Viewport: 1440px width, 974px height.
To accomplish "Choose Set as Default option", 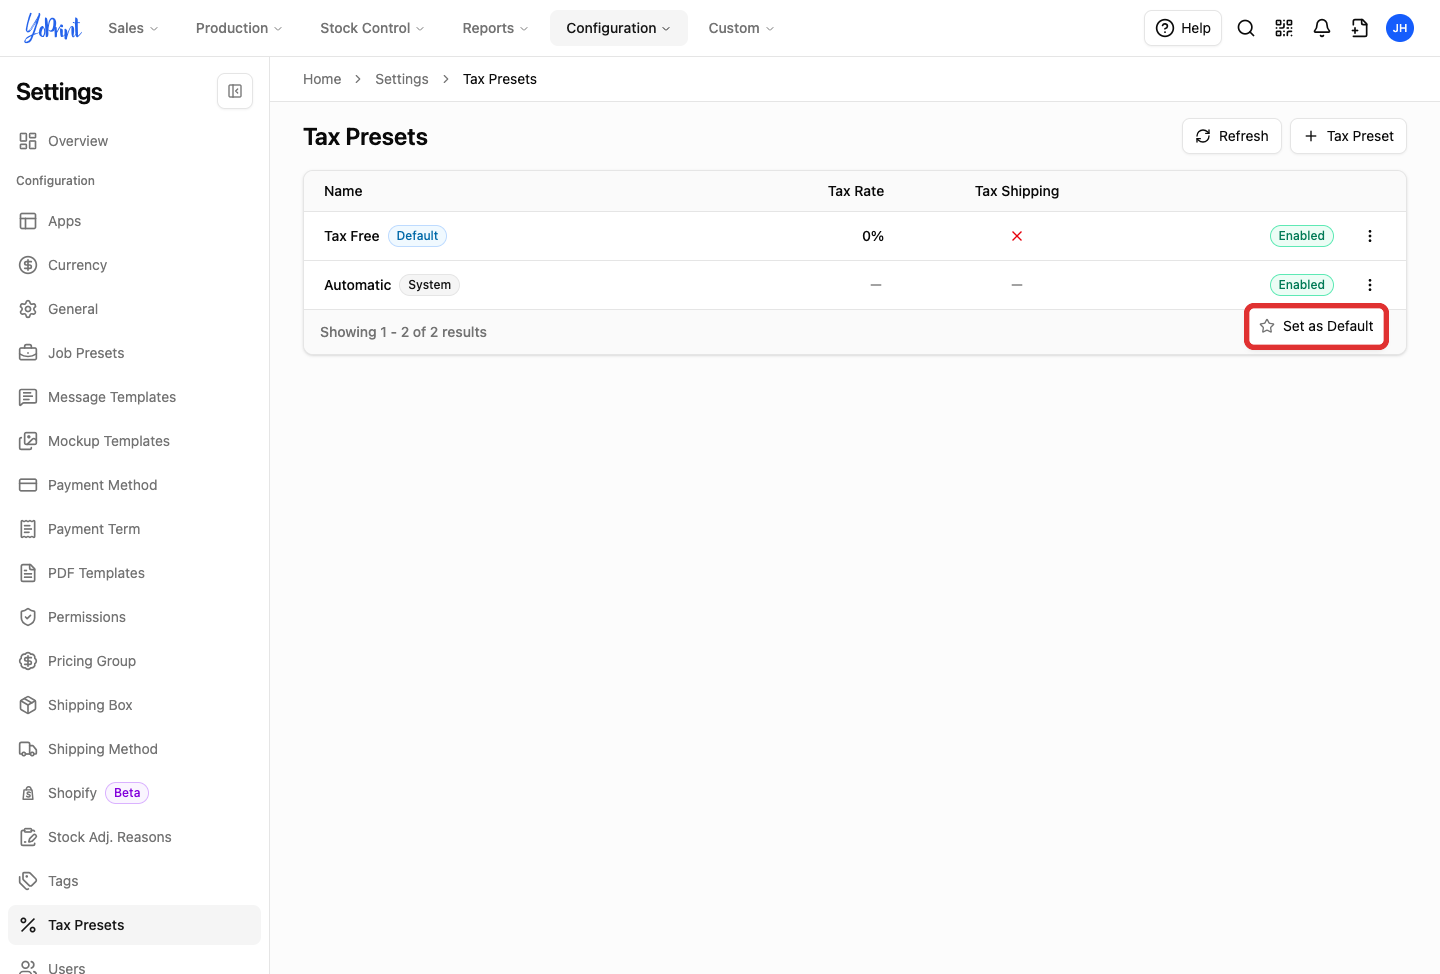I will pos(1316,326).
